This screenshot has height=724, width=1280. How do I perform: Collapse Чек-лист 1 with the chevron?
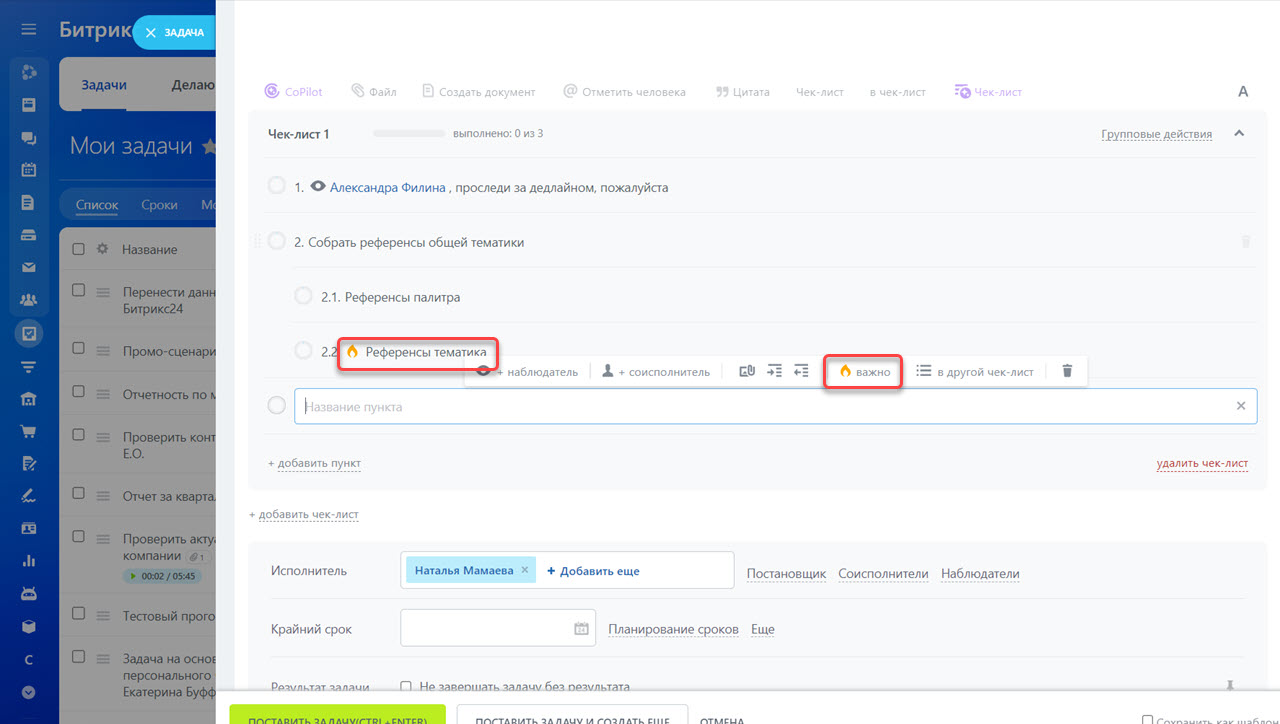pos(1239,133)
